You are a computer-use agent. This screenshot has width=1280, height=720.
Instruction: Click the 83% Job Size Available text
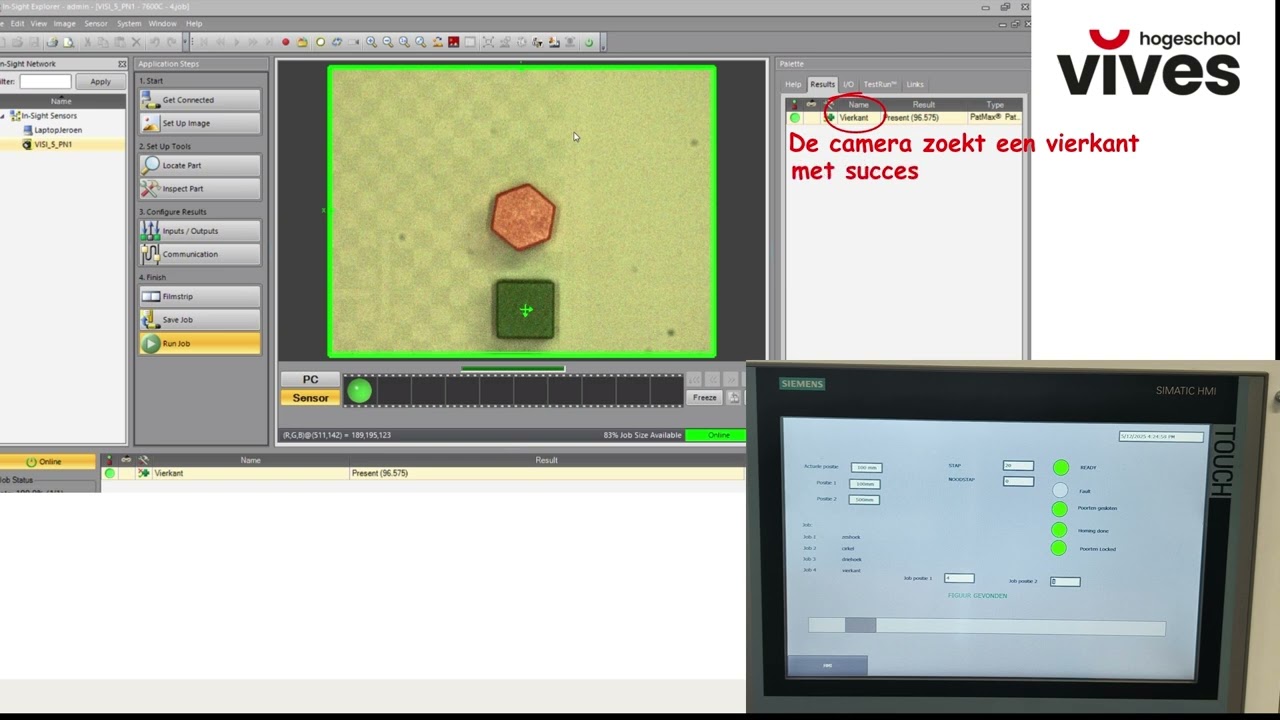[x=642, y=435]
